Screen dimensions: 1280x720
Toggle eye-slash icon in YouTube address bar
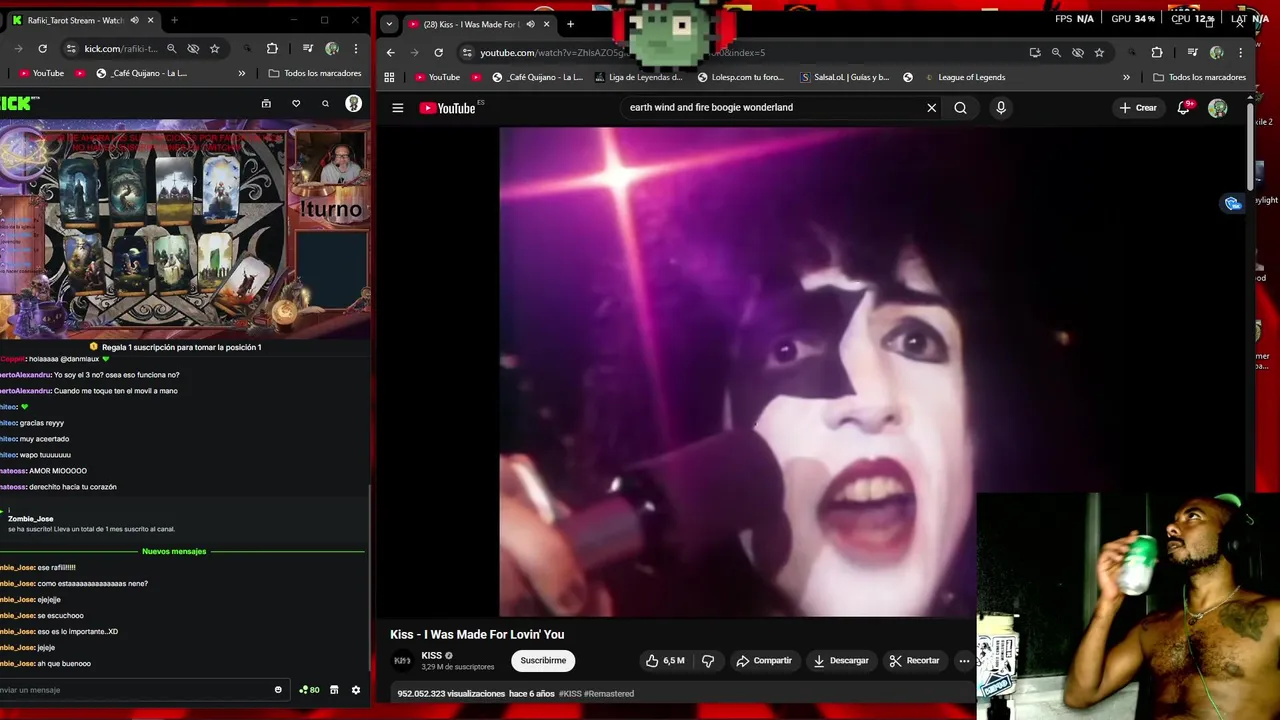point(1077,53)
